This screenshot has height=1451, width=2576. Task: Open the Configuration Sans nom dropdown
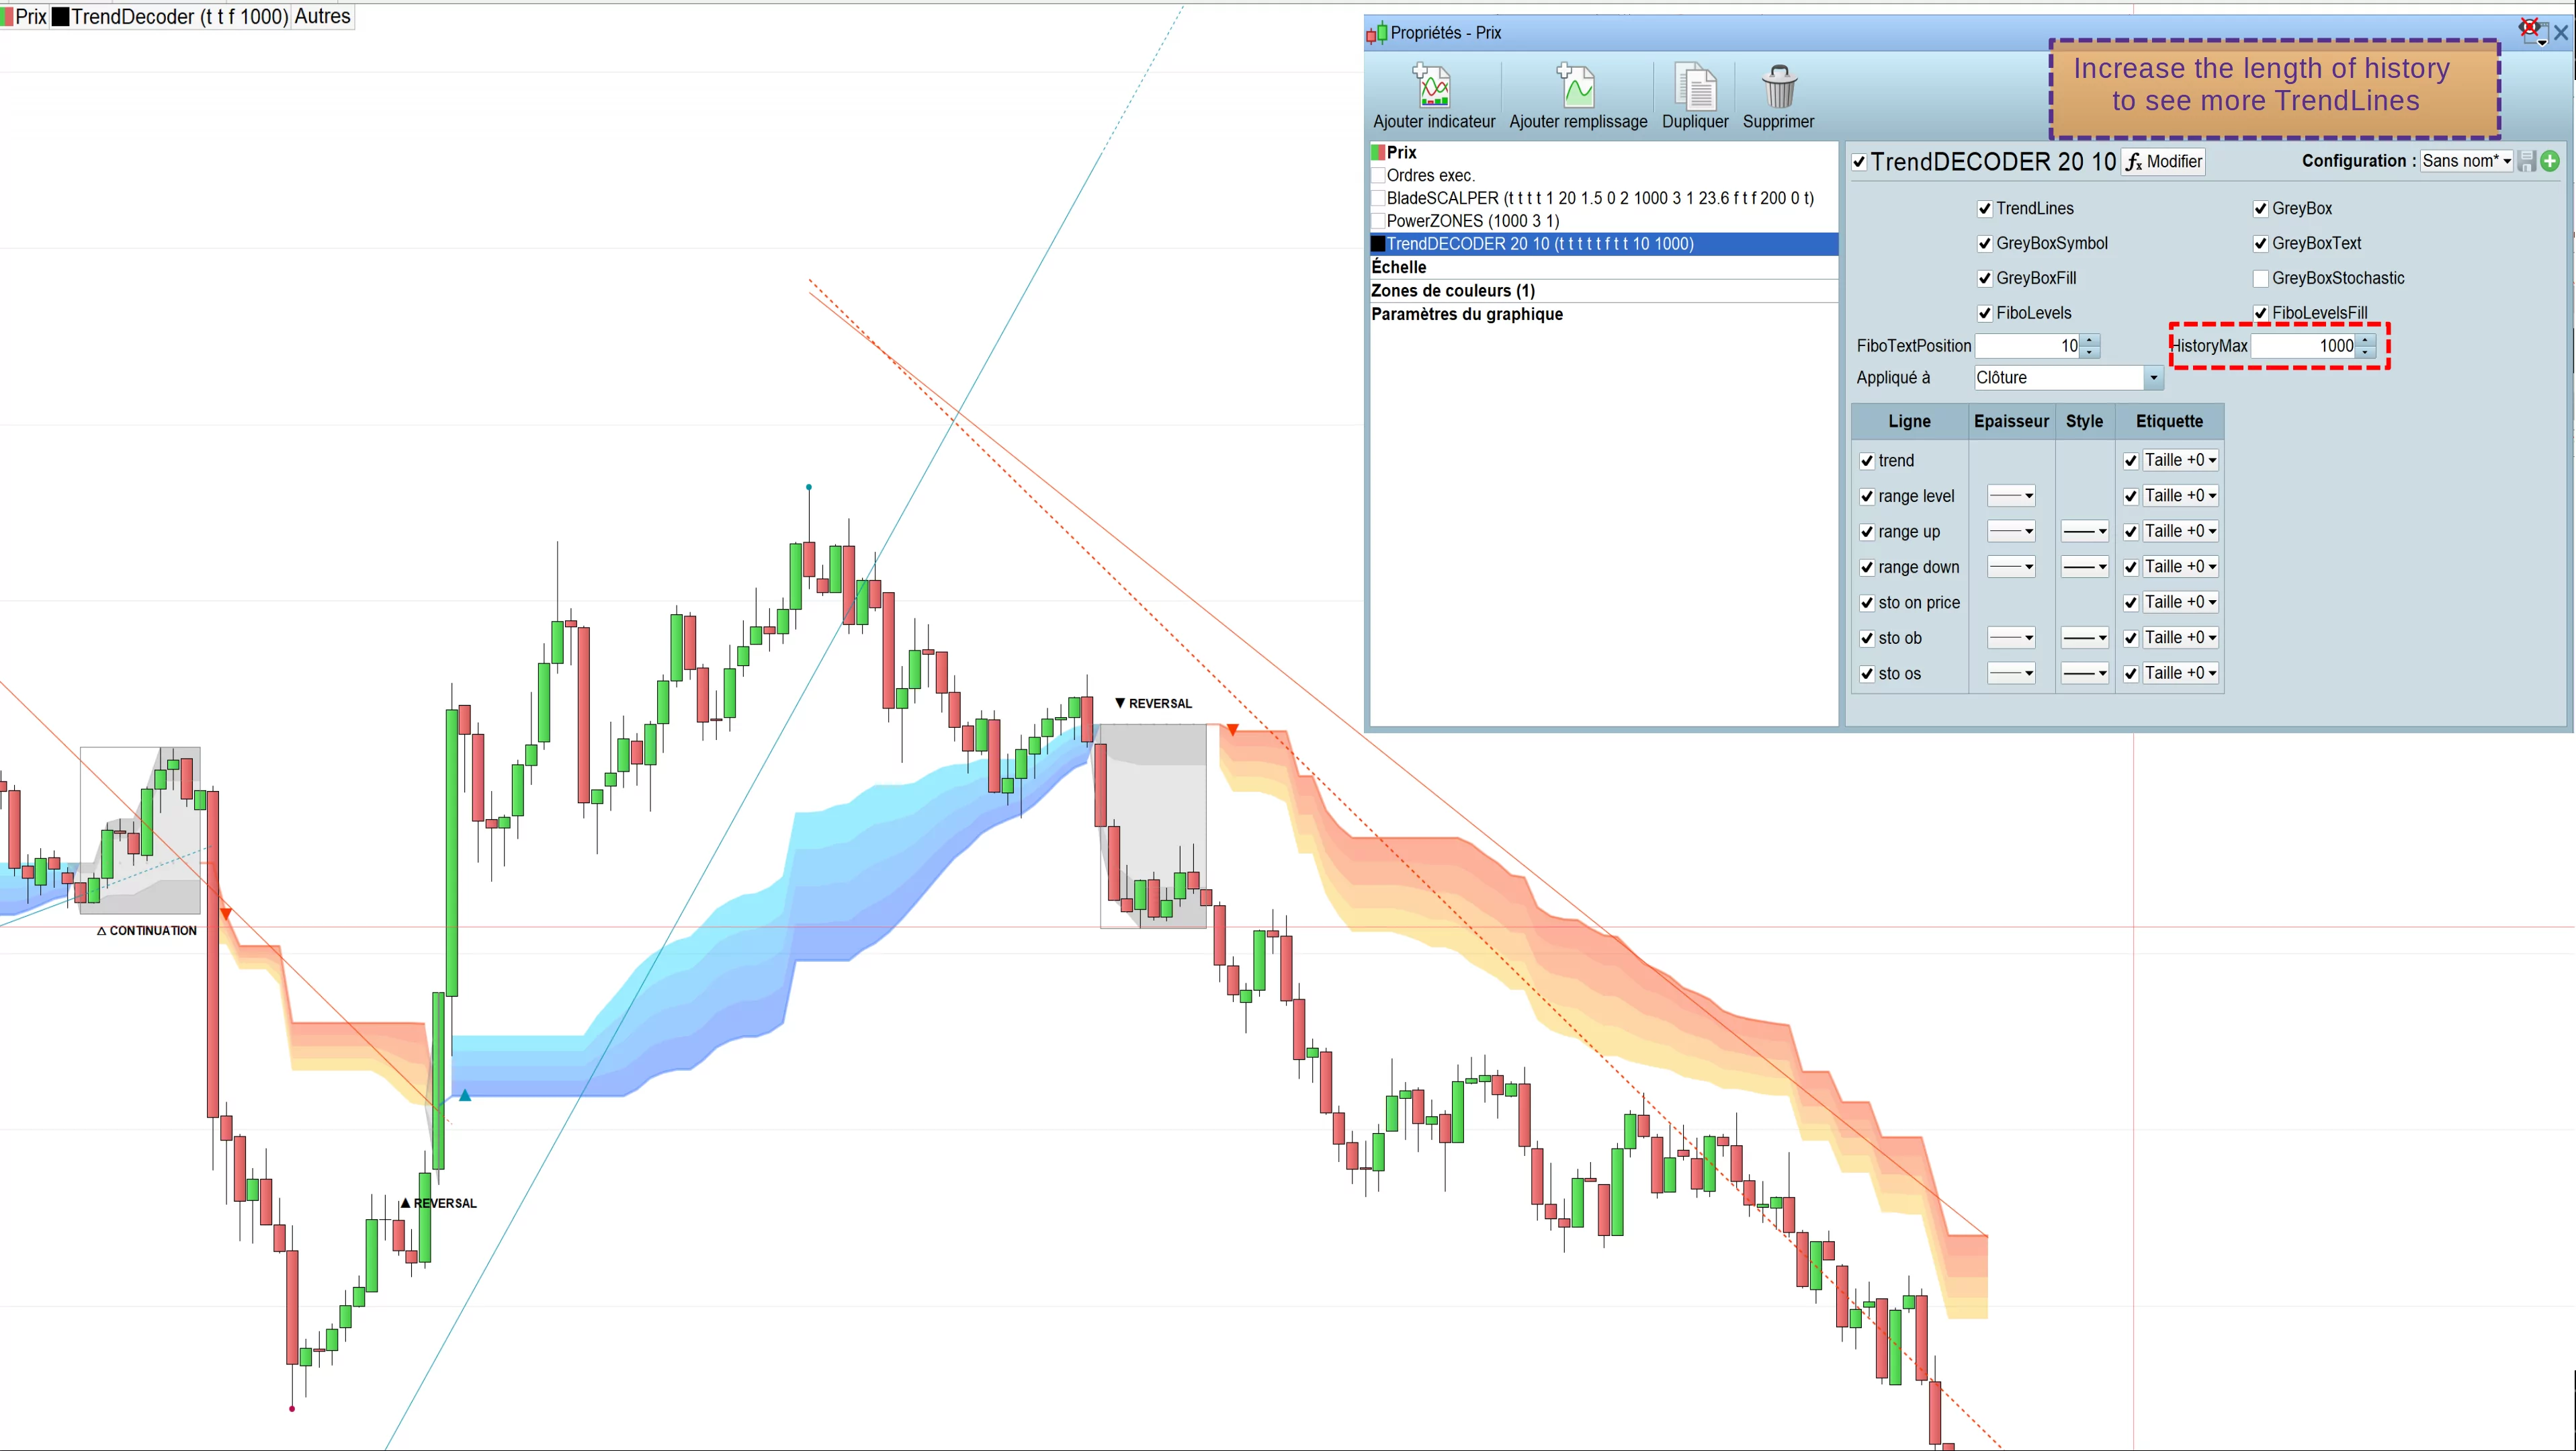(x=2466, y=161)
